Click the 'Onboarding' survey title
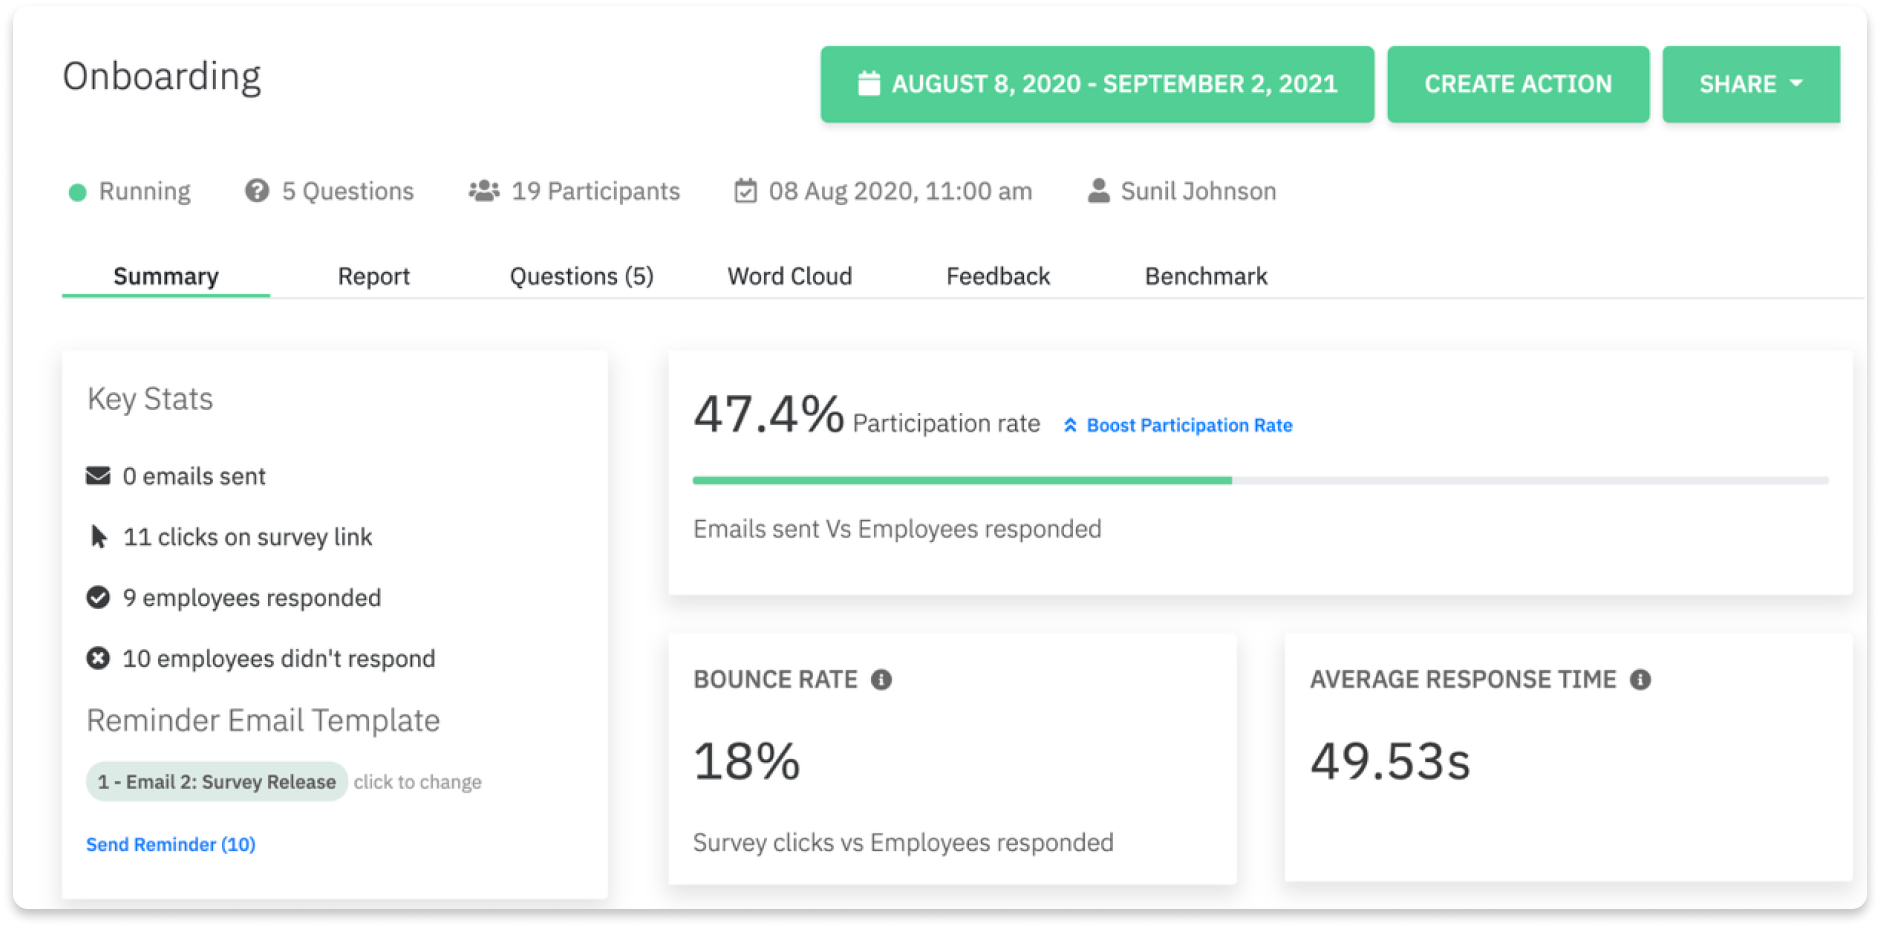1879x927 pixels. [162, 76]
